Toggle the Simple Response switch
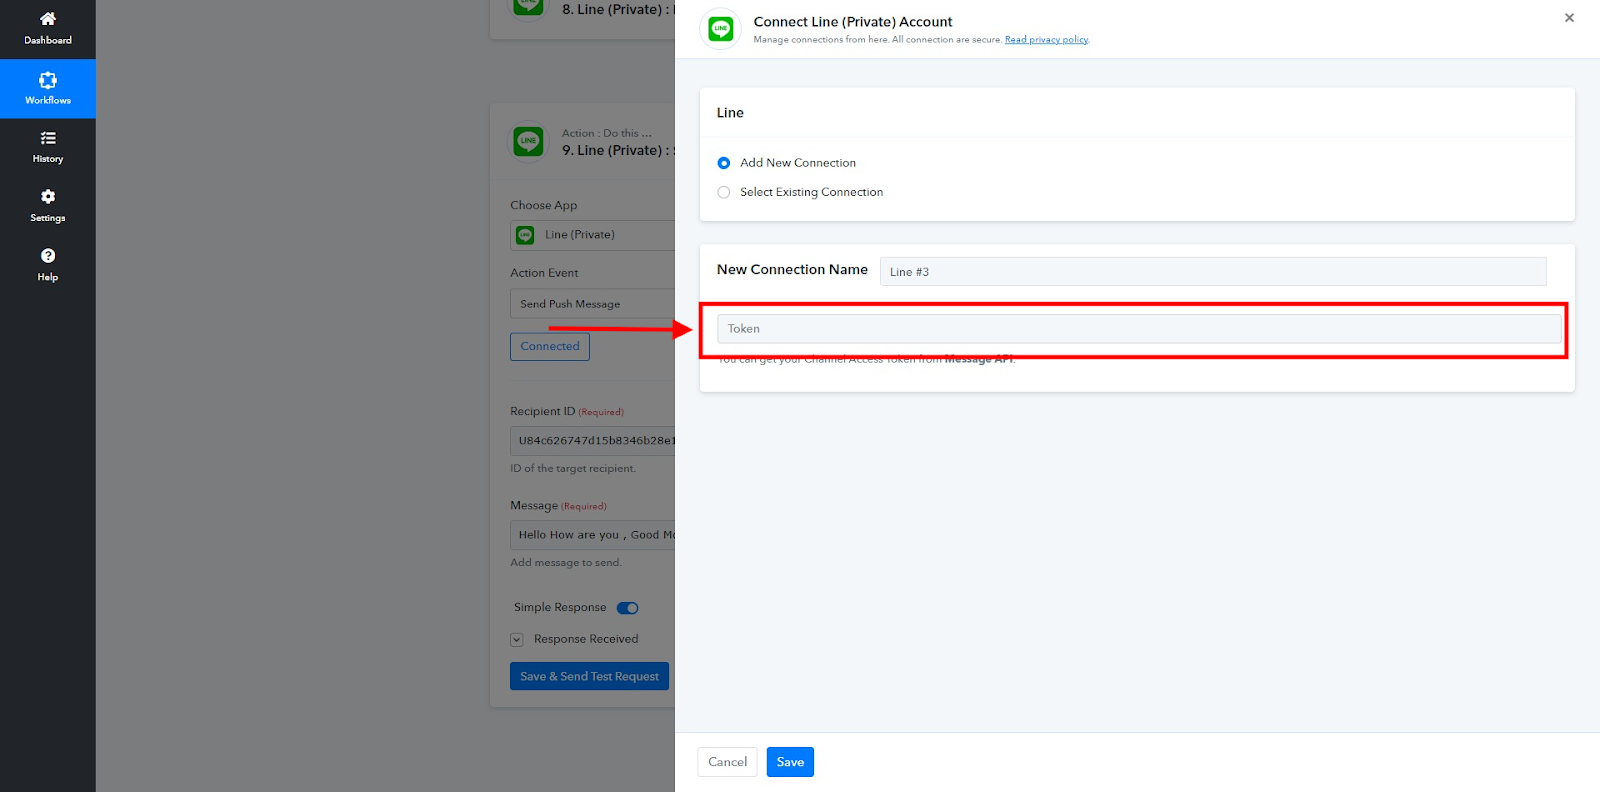Viewport: 1600px width, 792px height. point(628,608)
